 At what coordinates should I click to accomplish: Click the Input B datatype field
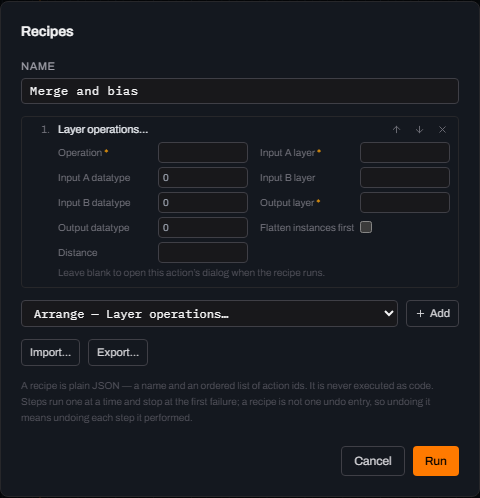[203, 203]
